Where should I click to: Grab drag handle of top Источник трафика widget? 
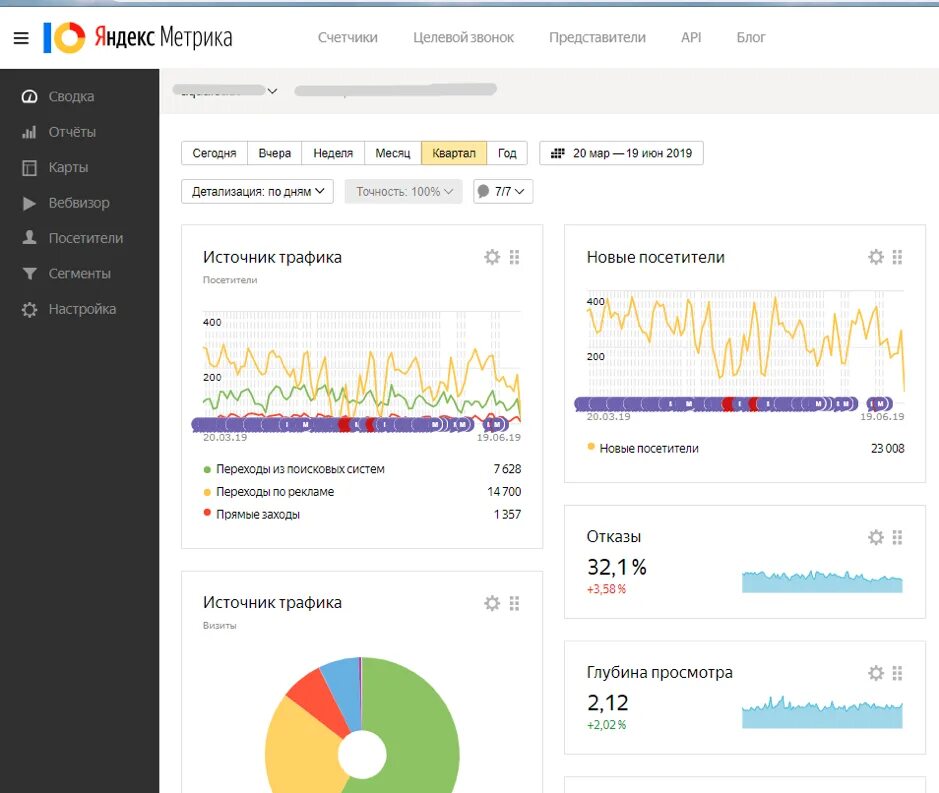[x=514, y=258]
